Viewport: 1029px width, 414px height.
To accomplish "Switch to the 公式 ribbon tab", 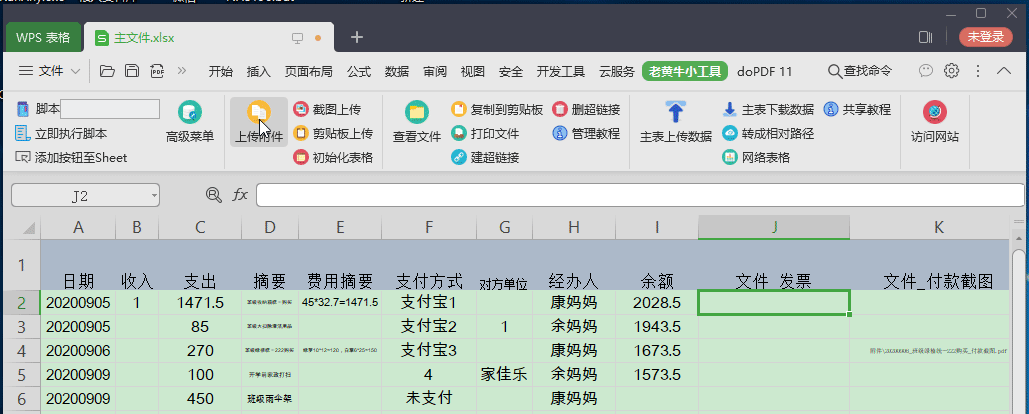I will click(359, 71).
